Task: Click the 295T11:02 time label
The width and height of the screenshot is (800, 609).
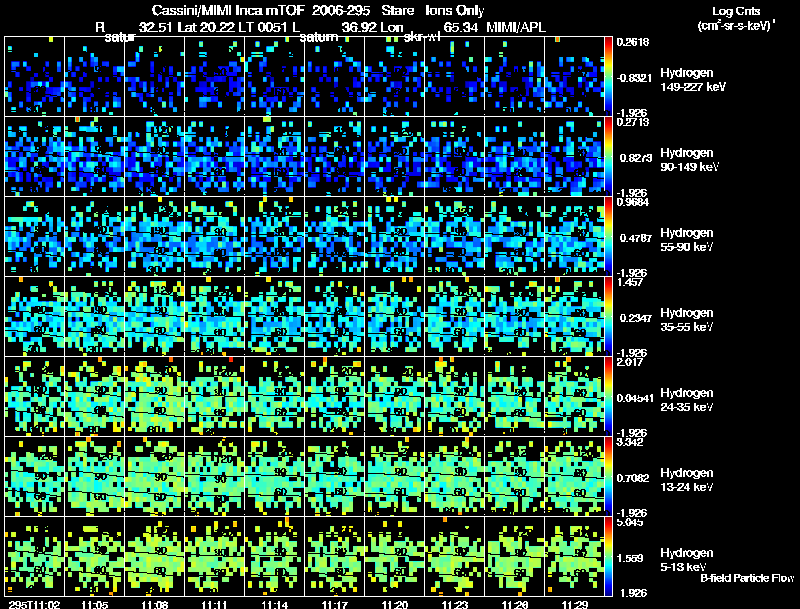Action: [x=35, y=604]
